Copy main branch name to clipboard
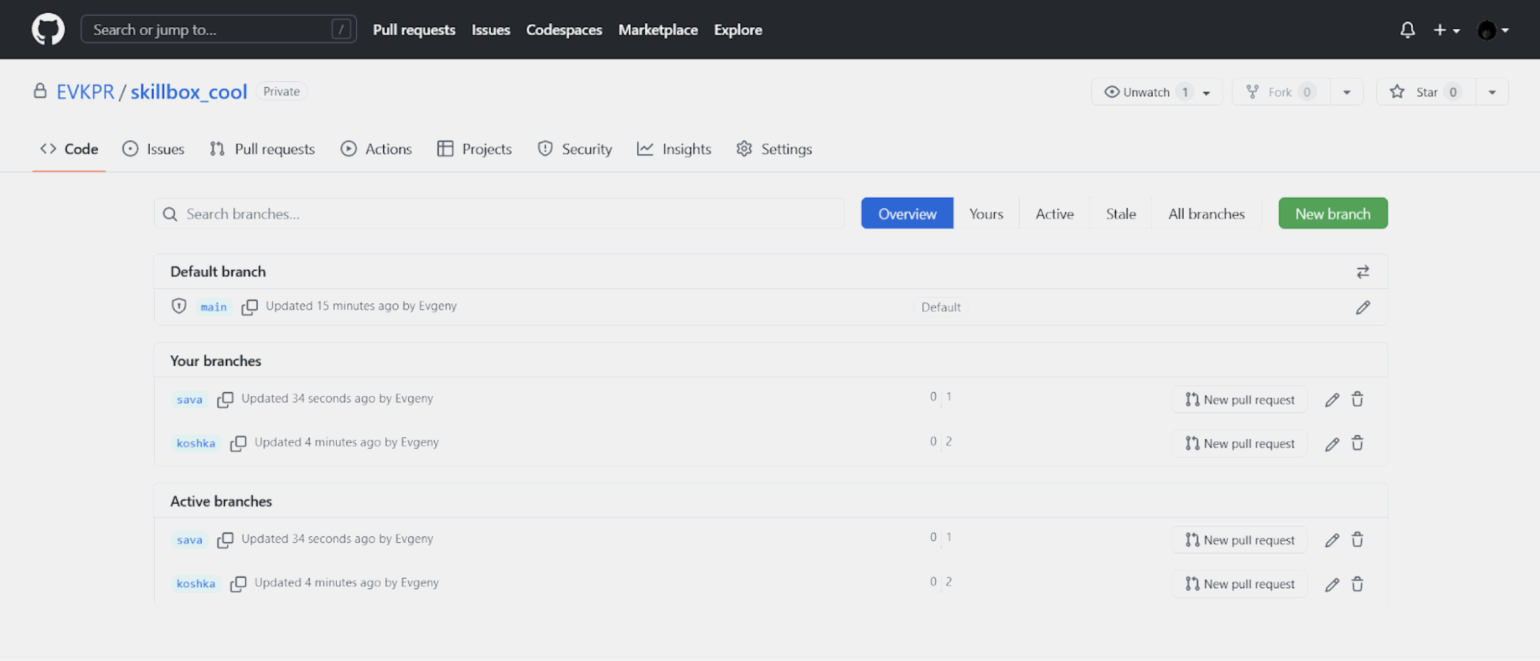This screenshot has height=661, width=1540. pos(250,307)
